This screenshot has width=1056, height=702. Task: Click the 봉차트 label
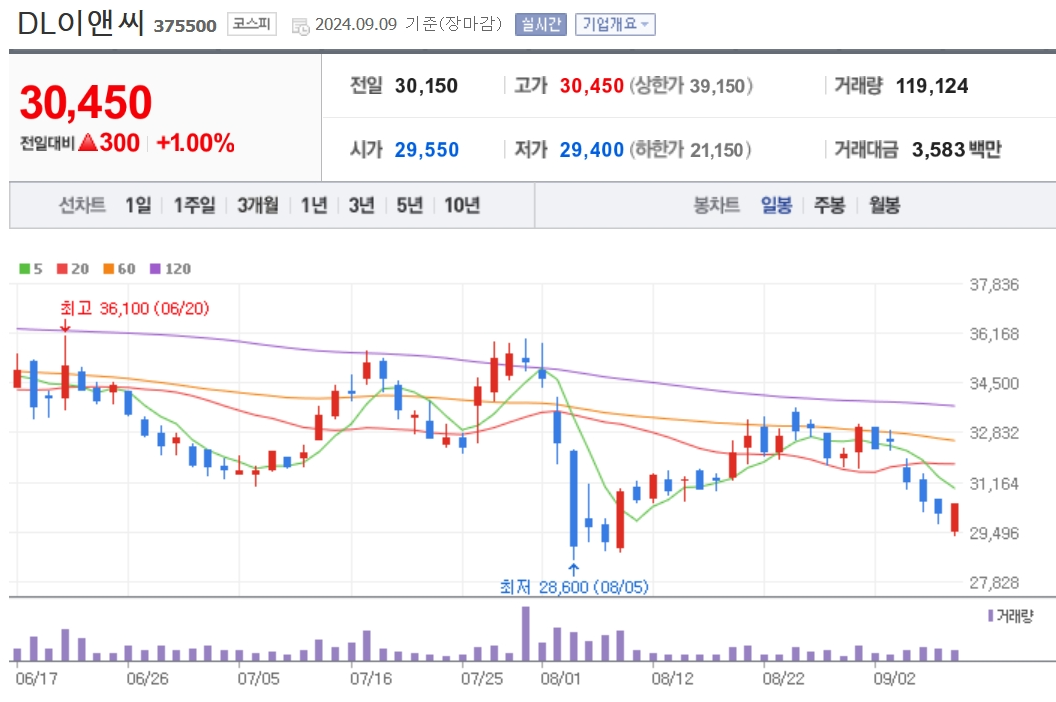pos(717,205)
